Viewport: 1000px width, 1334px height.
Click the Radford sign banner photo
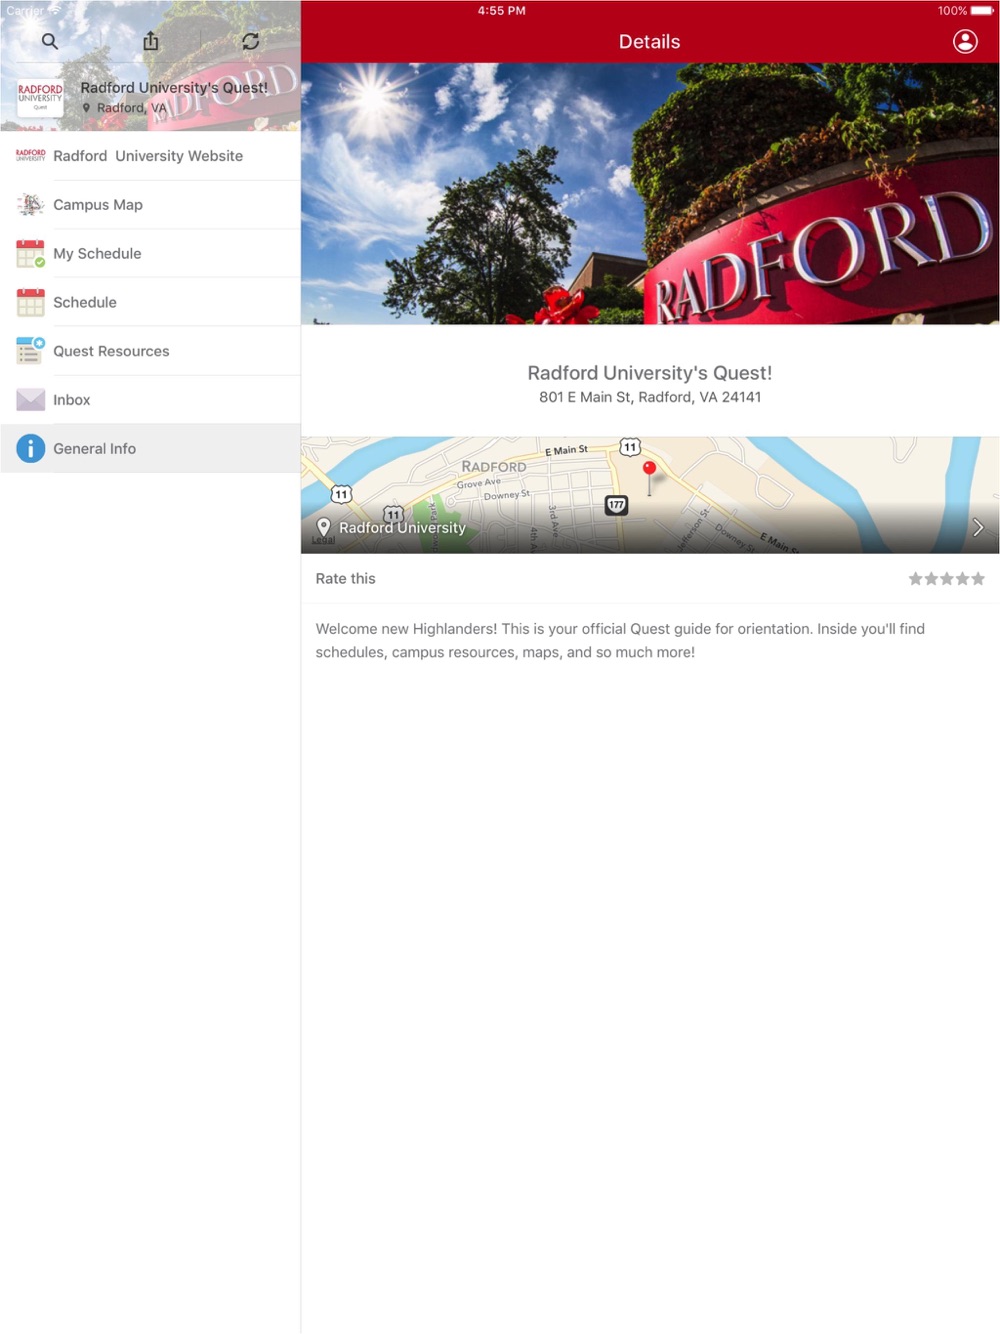650,194
